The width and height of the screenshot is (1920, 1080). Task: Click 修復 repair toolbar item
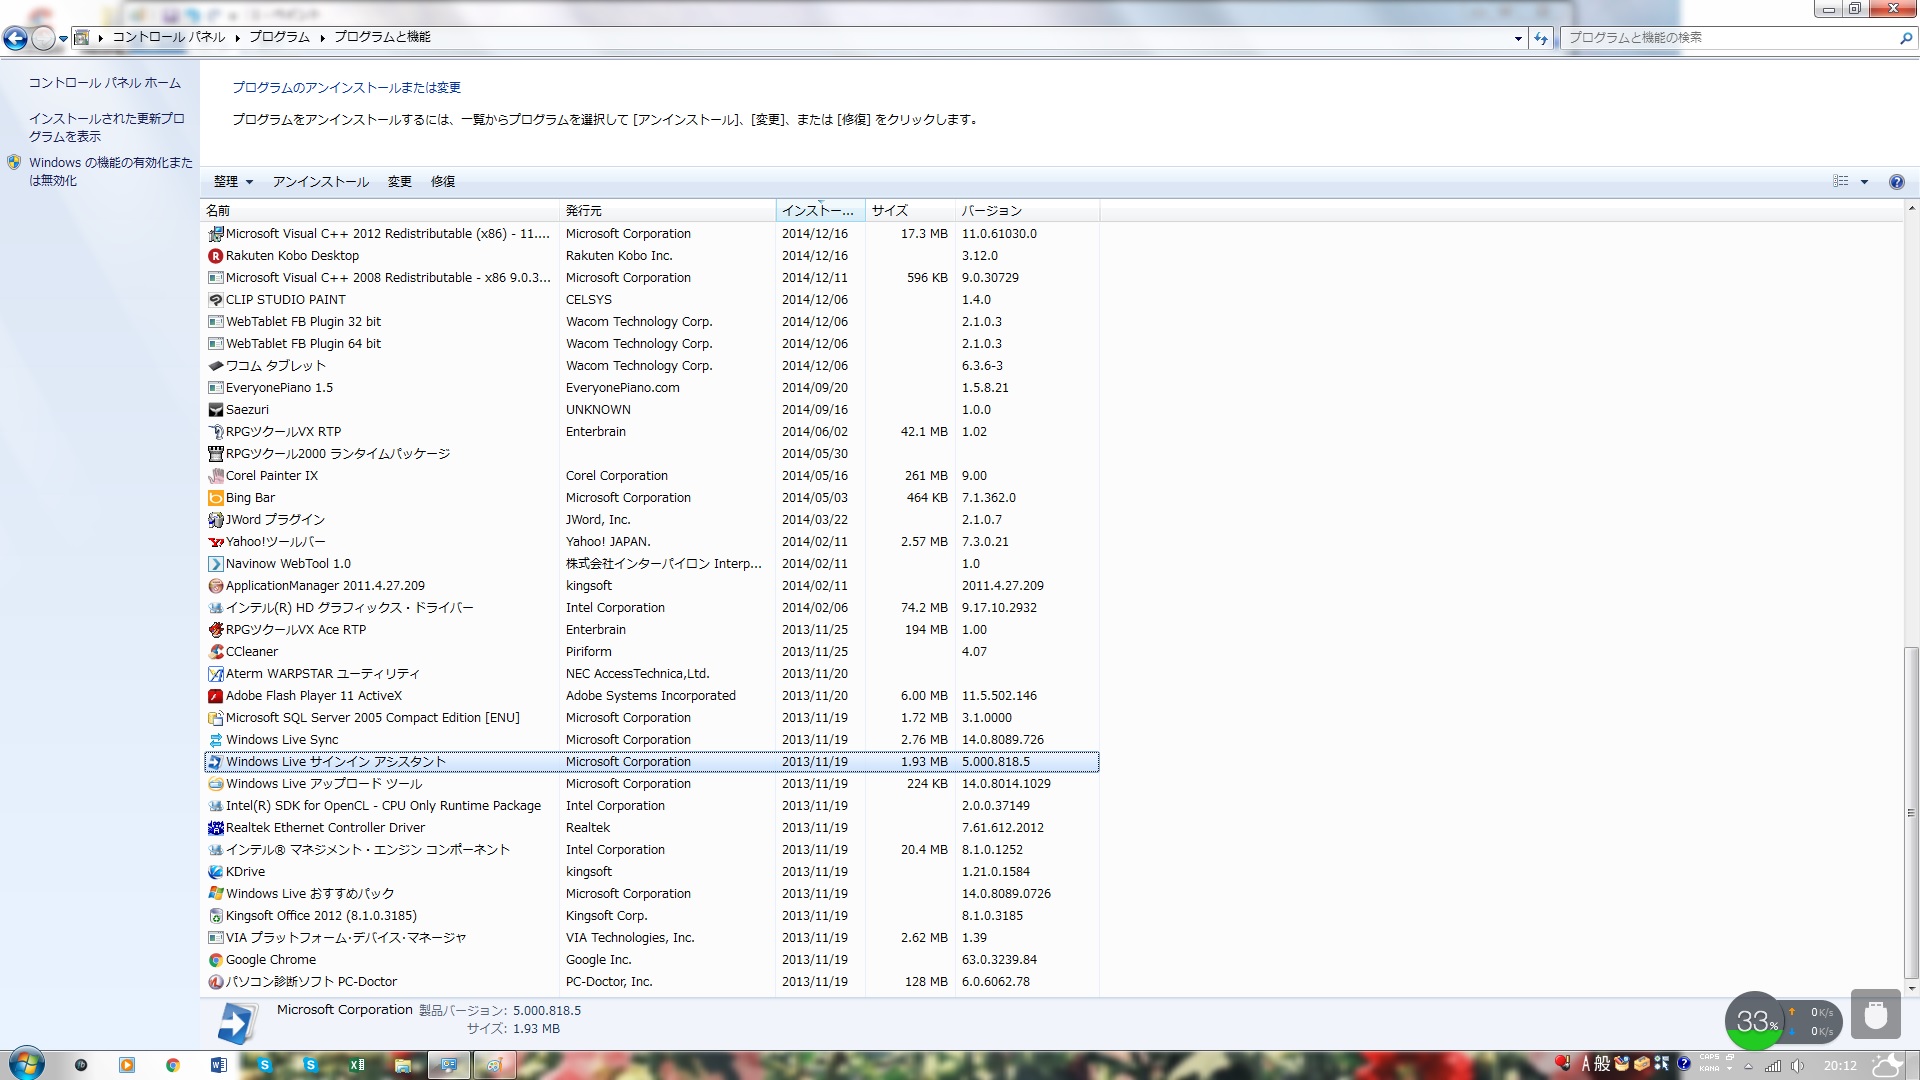click(x=443, y=182)
